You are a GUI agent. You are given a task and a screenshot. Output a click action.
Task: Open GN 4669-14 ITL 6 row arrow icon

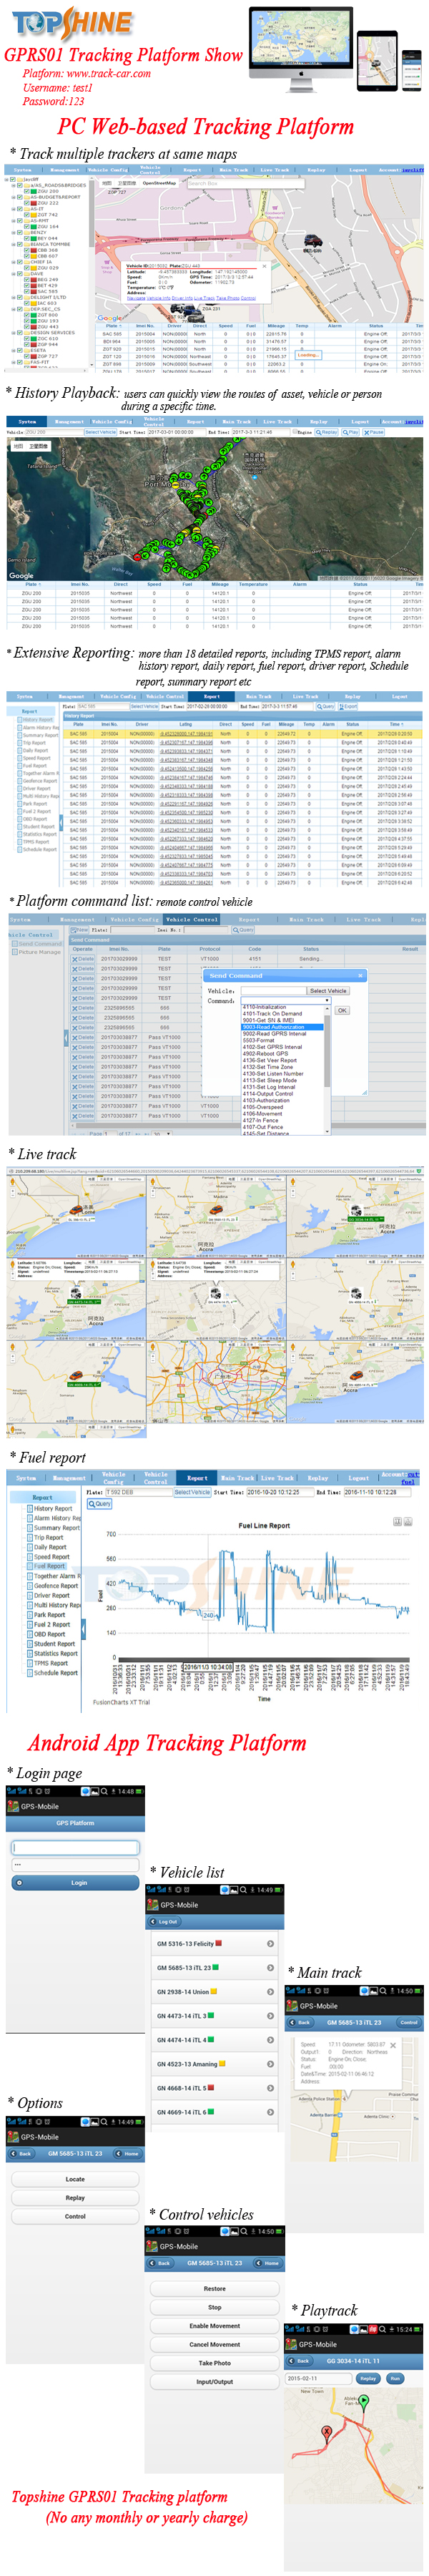(271, 2112)
